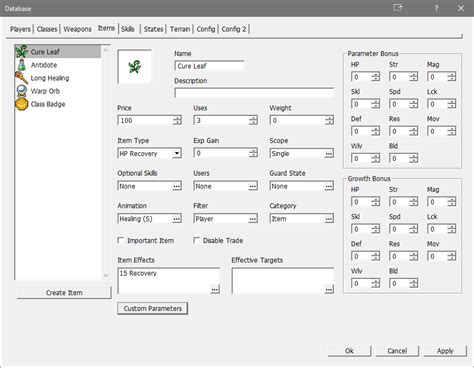474x368 pixels.
Task: Click item list scroll up arrow
Action: tap(106, 50)
